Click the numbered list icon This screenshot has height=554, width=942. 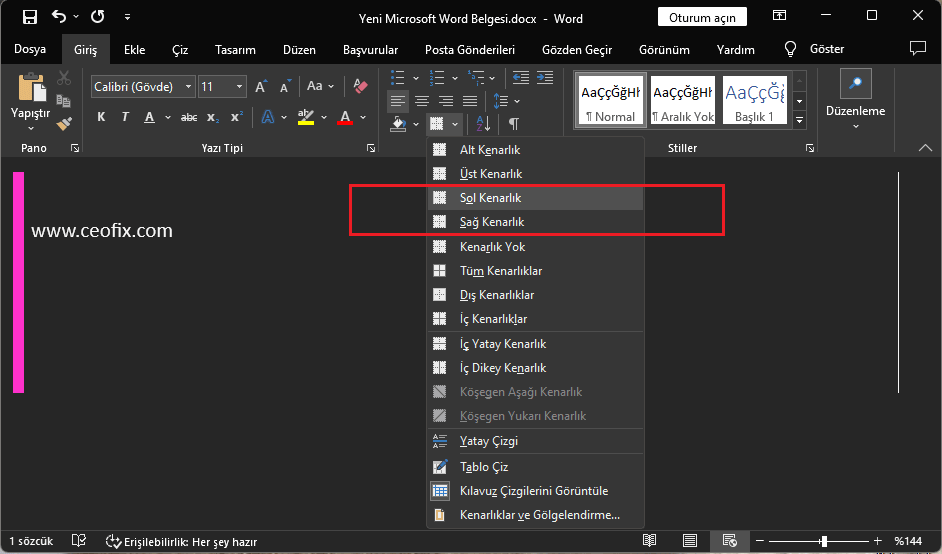[437, 78]
